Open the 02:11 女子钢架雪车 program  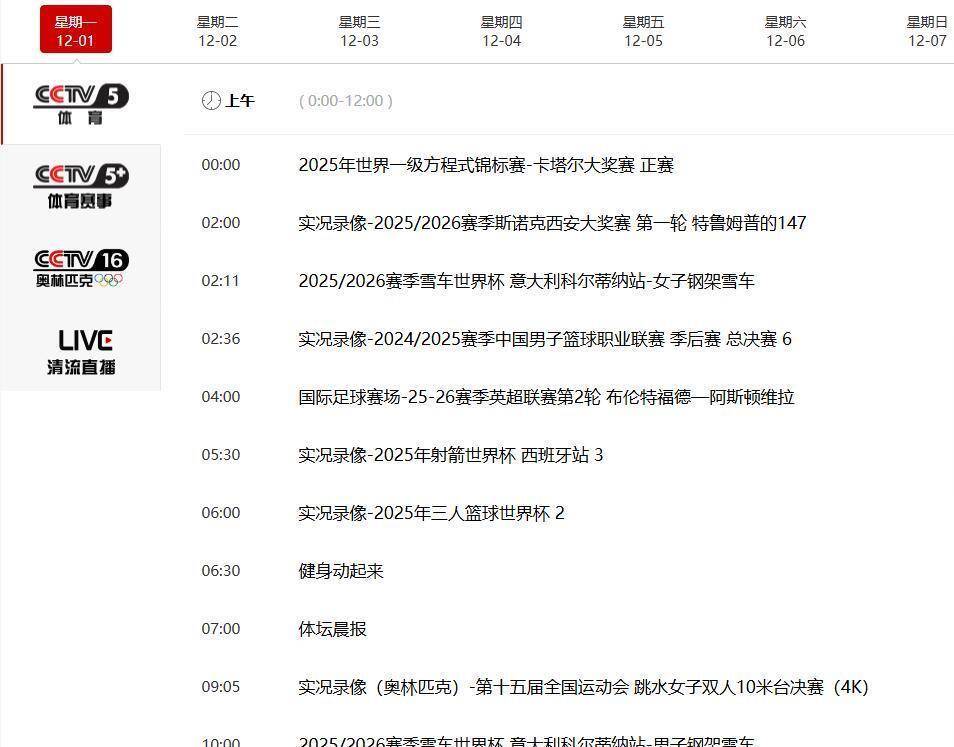[526, 281]
